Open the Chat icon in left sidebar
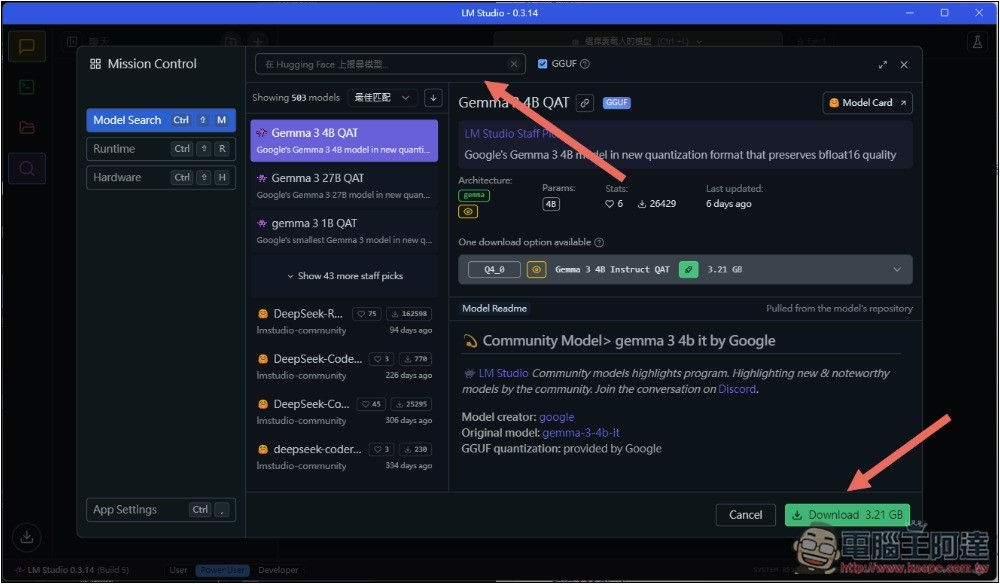 pos(27,46)
